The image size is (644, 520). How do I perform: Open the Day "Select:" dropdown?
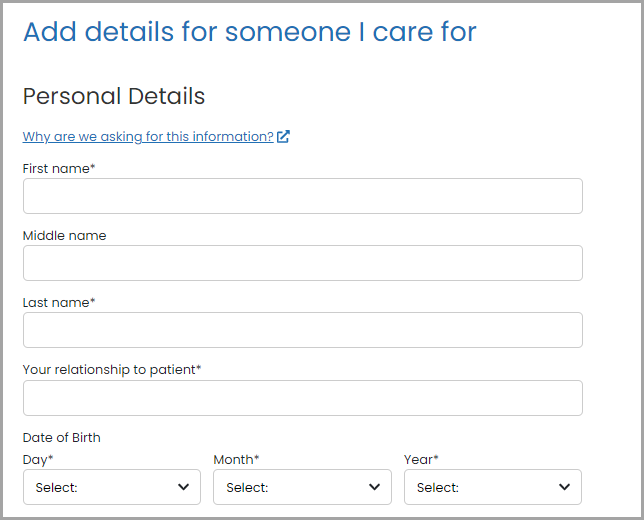[x=111, y=487]
